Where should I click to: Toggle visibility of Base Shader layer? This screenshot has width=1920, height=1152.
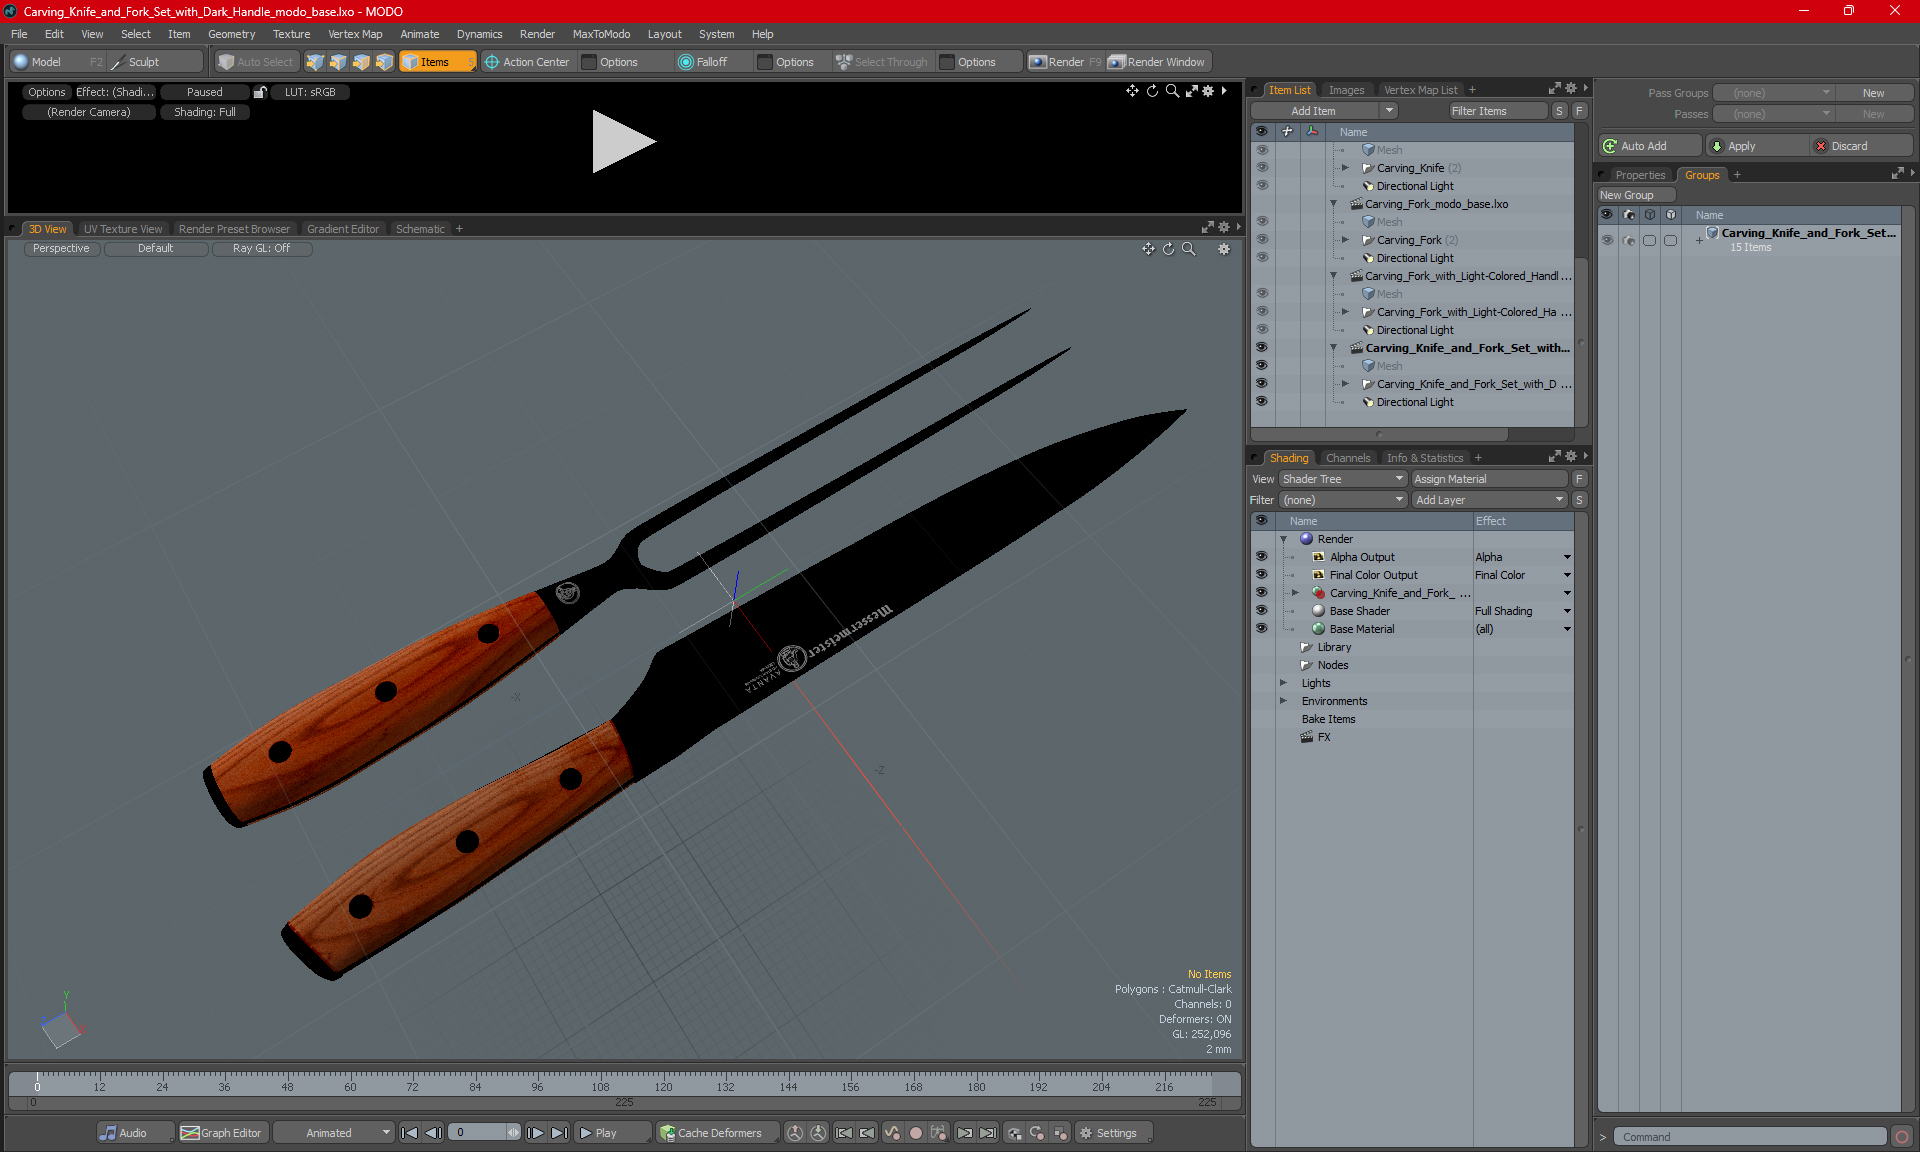(1261, 611)
